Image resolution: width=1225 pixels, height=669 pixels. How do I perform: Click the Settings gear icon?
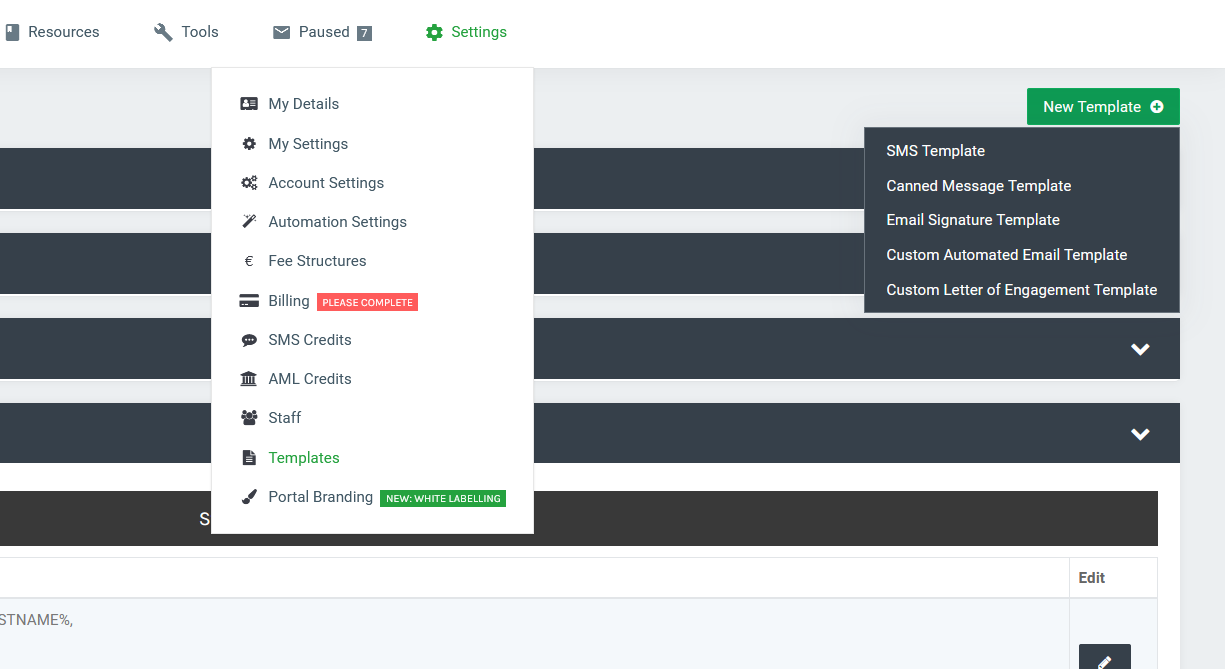434,32
